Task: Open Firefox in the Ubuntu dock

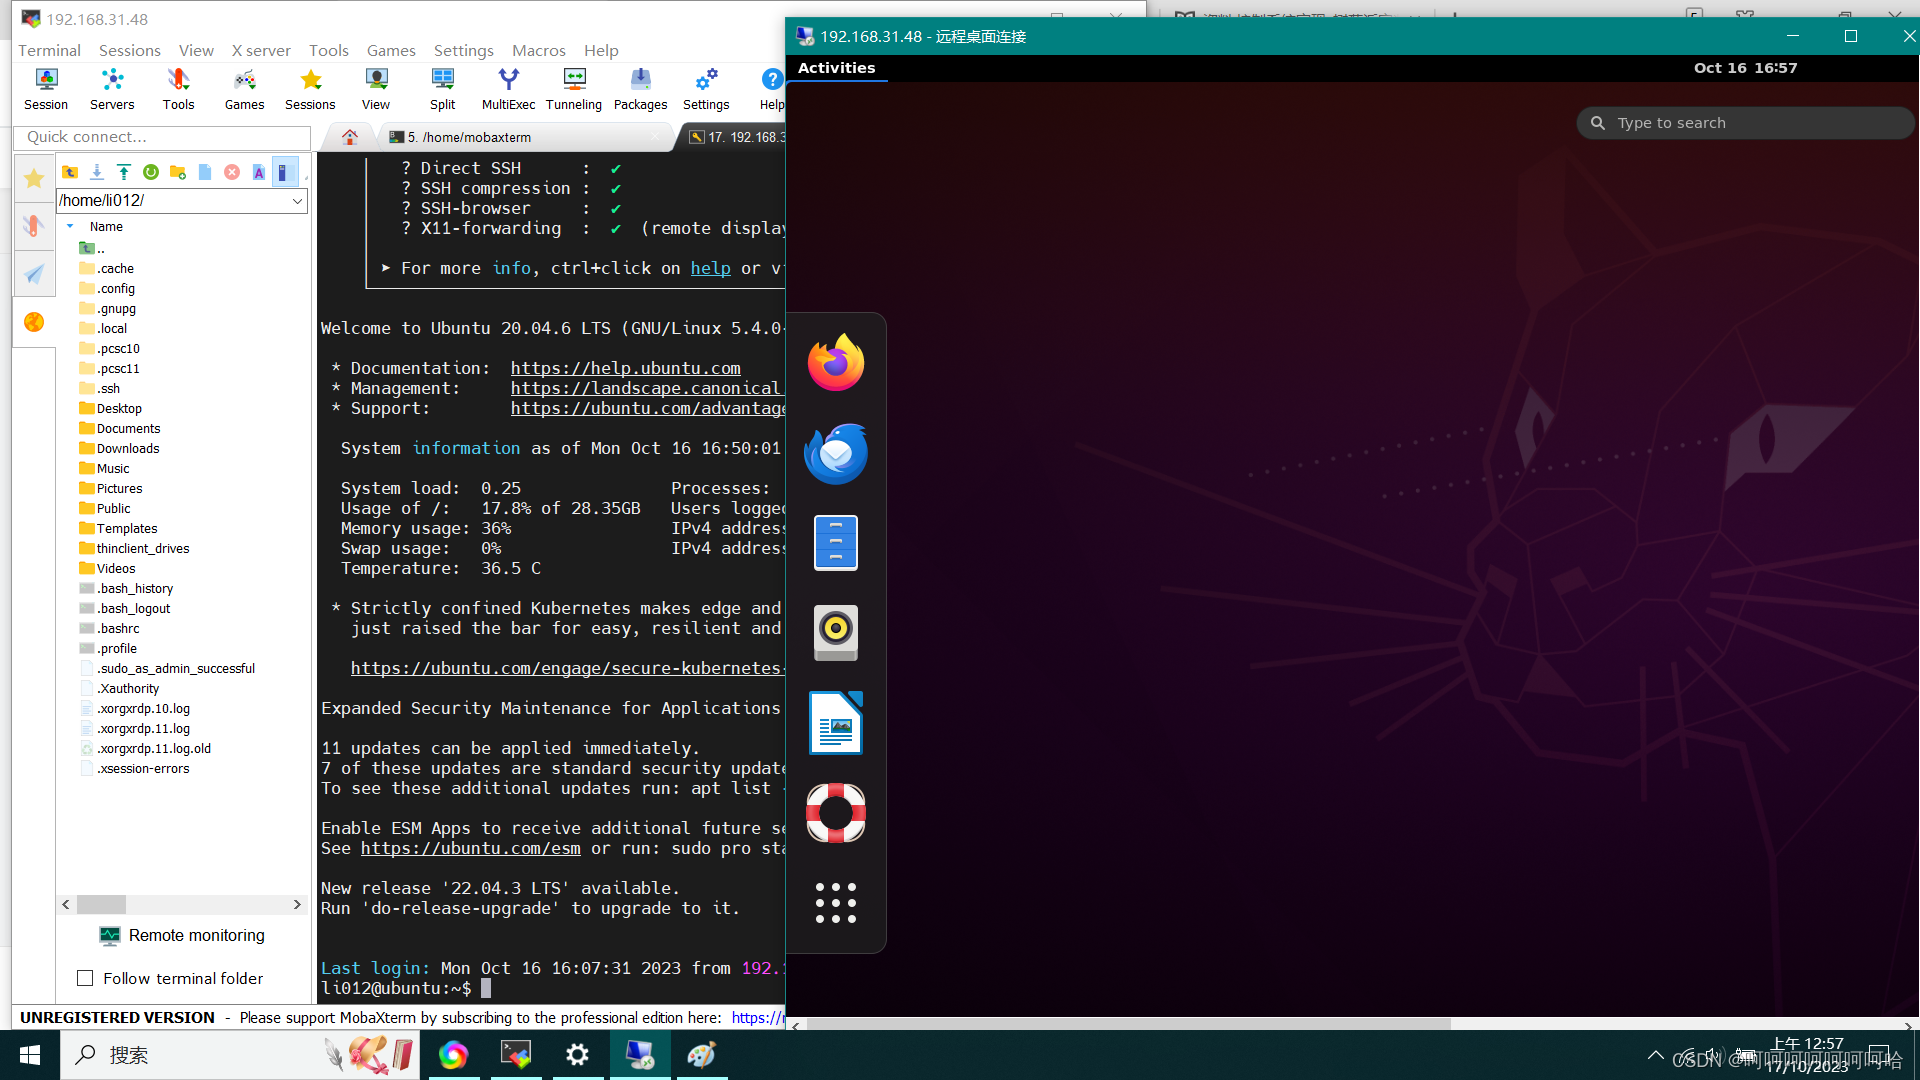Action: pos(836,363)
